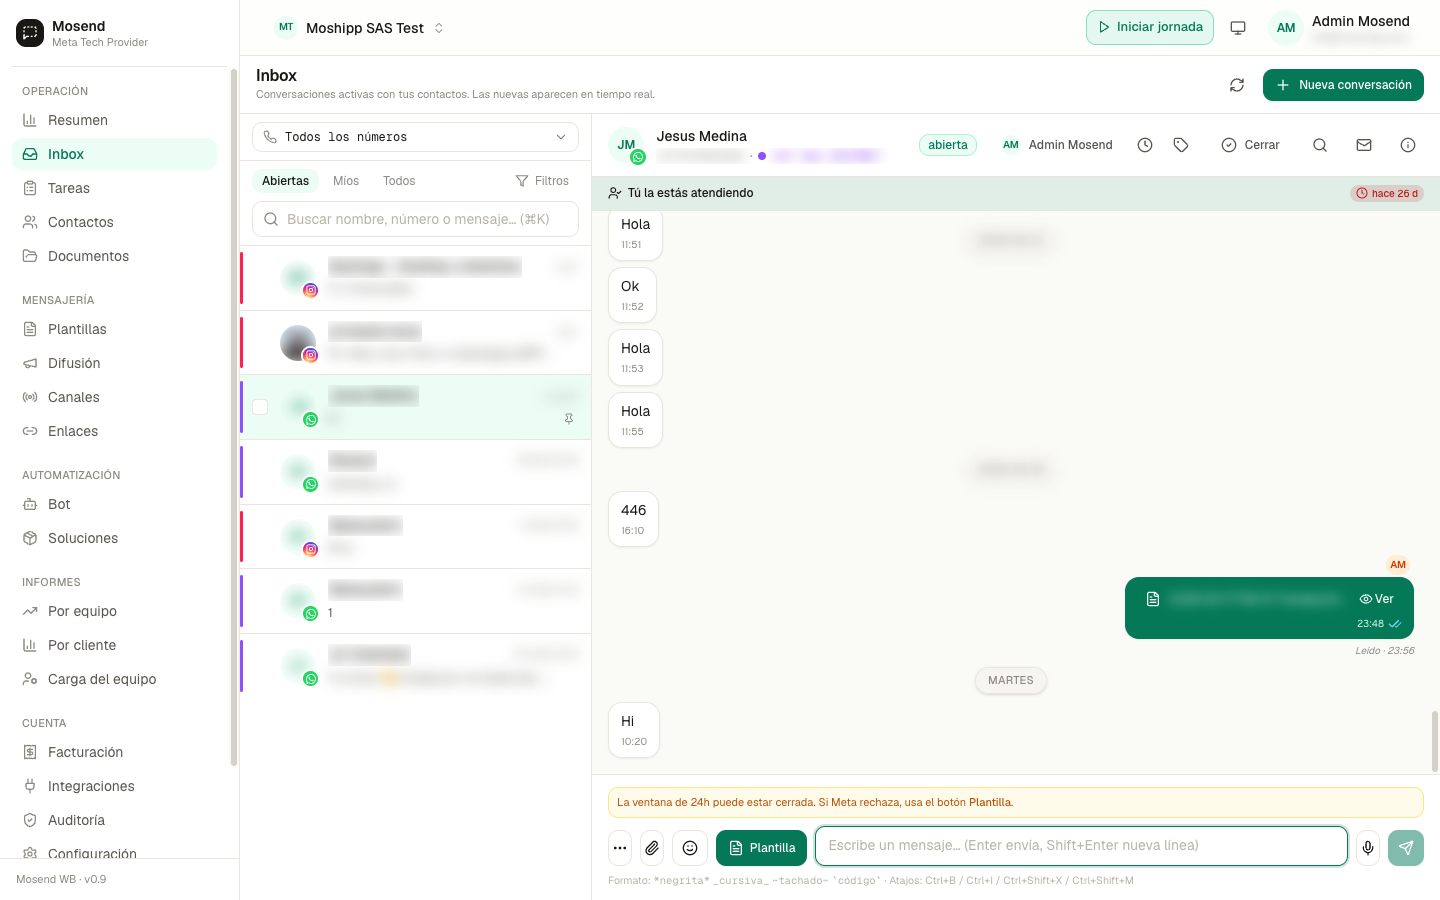Tick the checkbox on selected conversation
The image size is (1440, 900).
click(x=260, y=407)
